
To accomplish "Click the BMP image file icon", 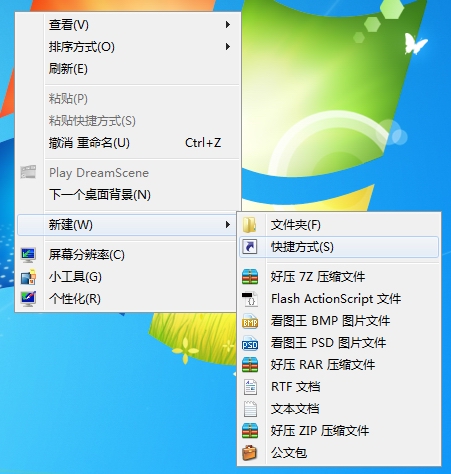I will click(250, 321).
